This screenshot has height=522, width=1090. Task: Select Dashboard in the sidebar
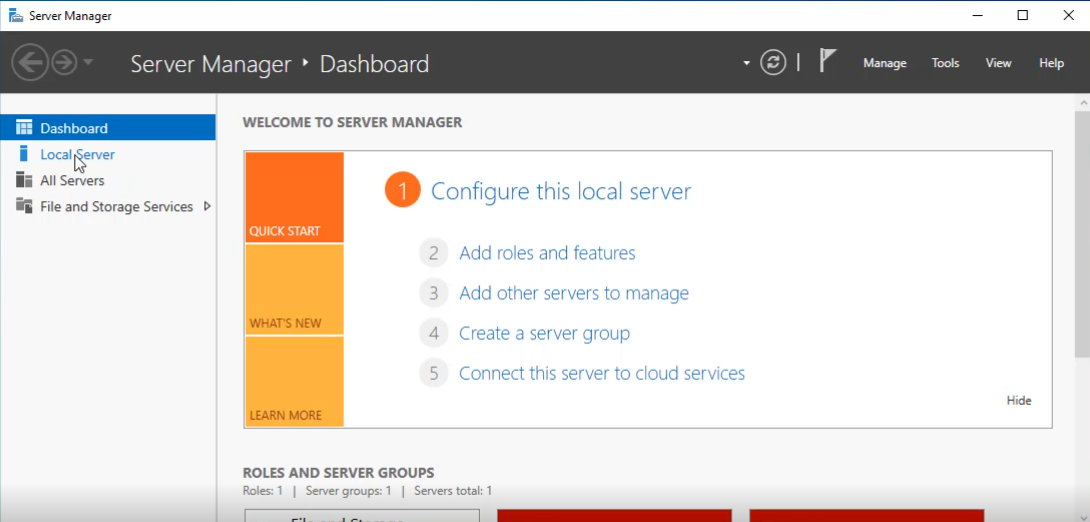point(108,128)
